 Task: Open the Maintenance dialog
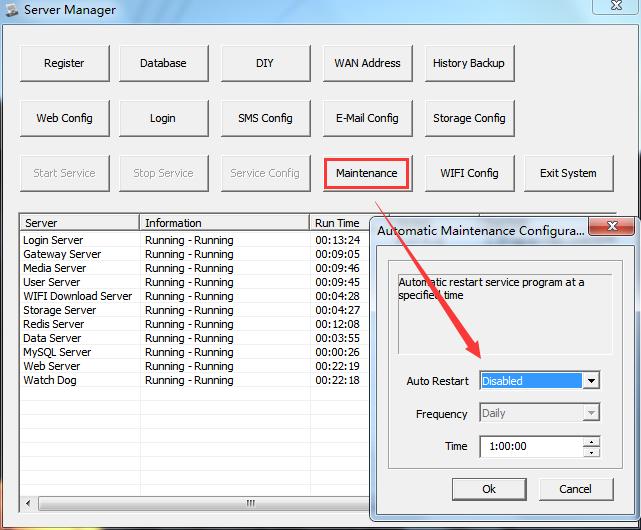coord(367,173)
